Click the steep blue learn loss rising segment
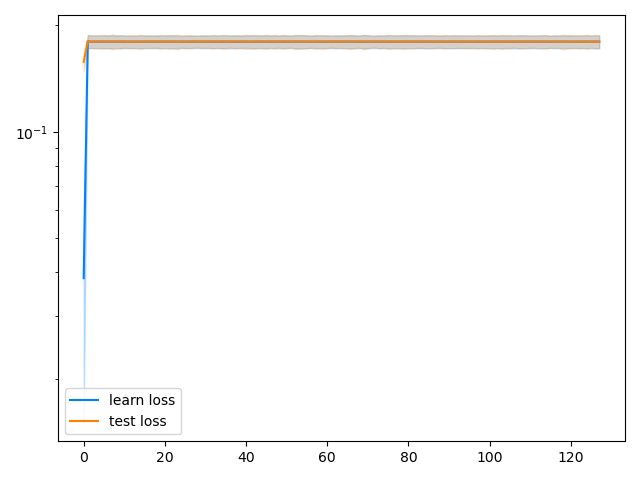This screenshot has width=640, height=480. pos(86,160)
